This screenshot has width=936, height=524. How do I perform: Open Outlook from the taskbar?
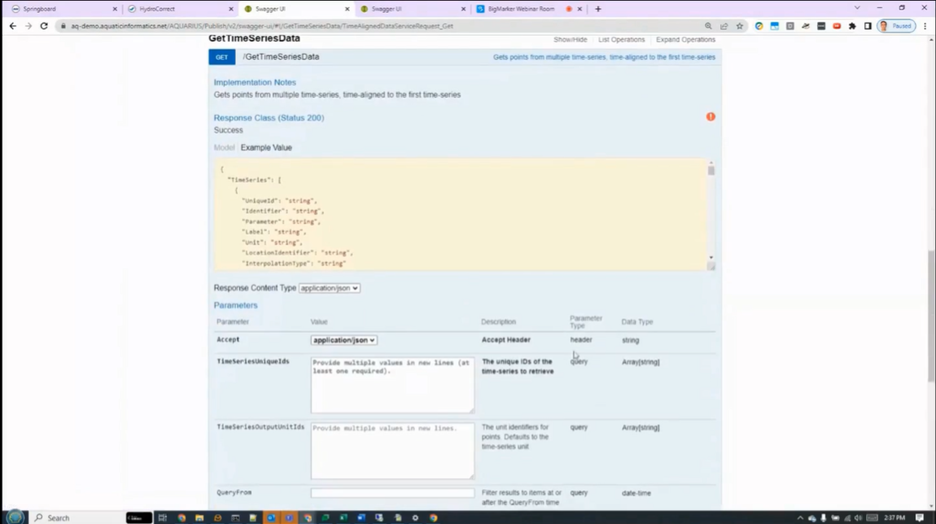pyautogui.click(x=271, y=517)
